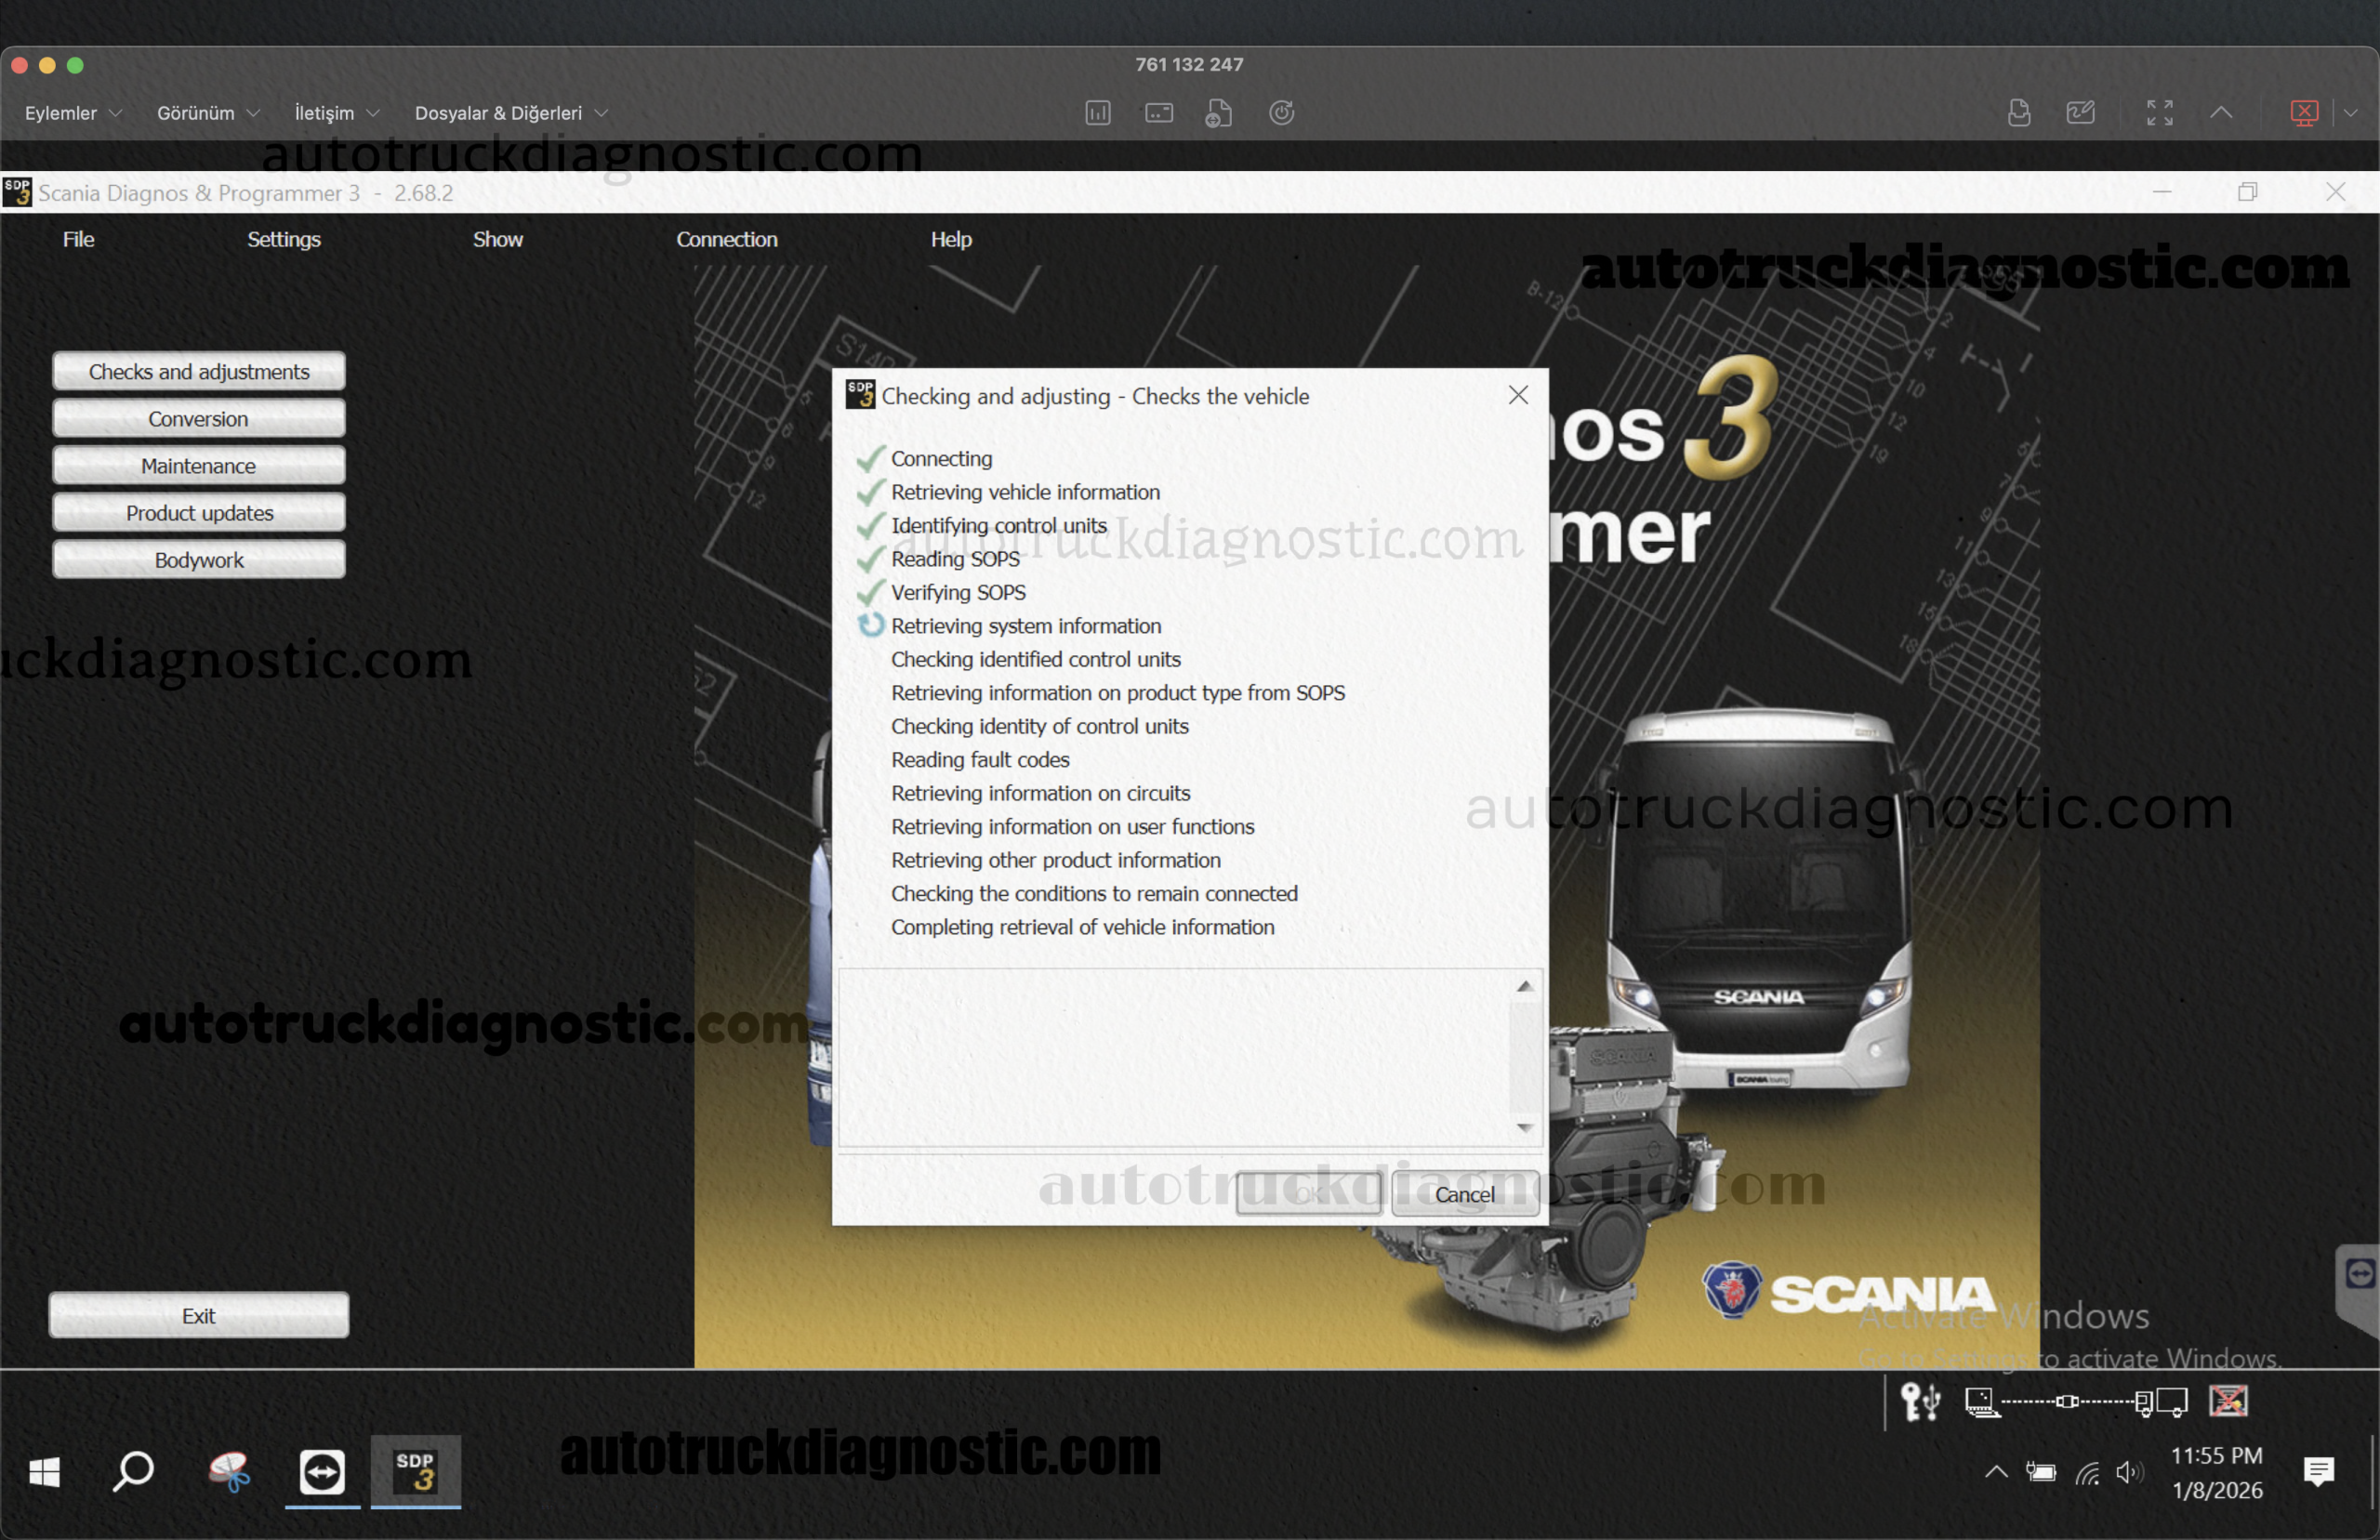Open the Connection menu
This screenshot has height=1540, width=2380.
tap(726, 239)
